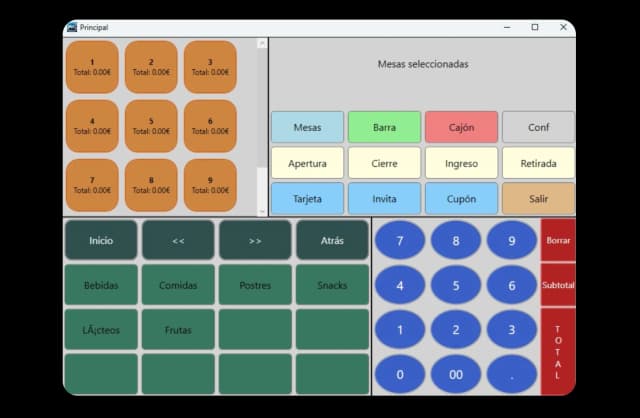Open the Bebidas category
This screenshot has width=640, height=418.
[x=101, y=285]
